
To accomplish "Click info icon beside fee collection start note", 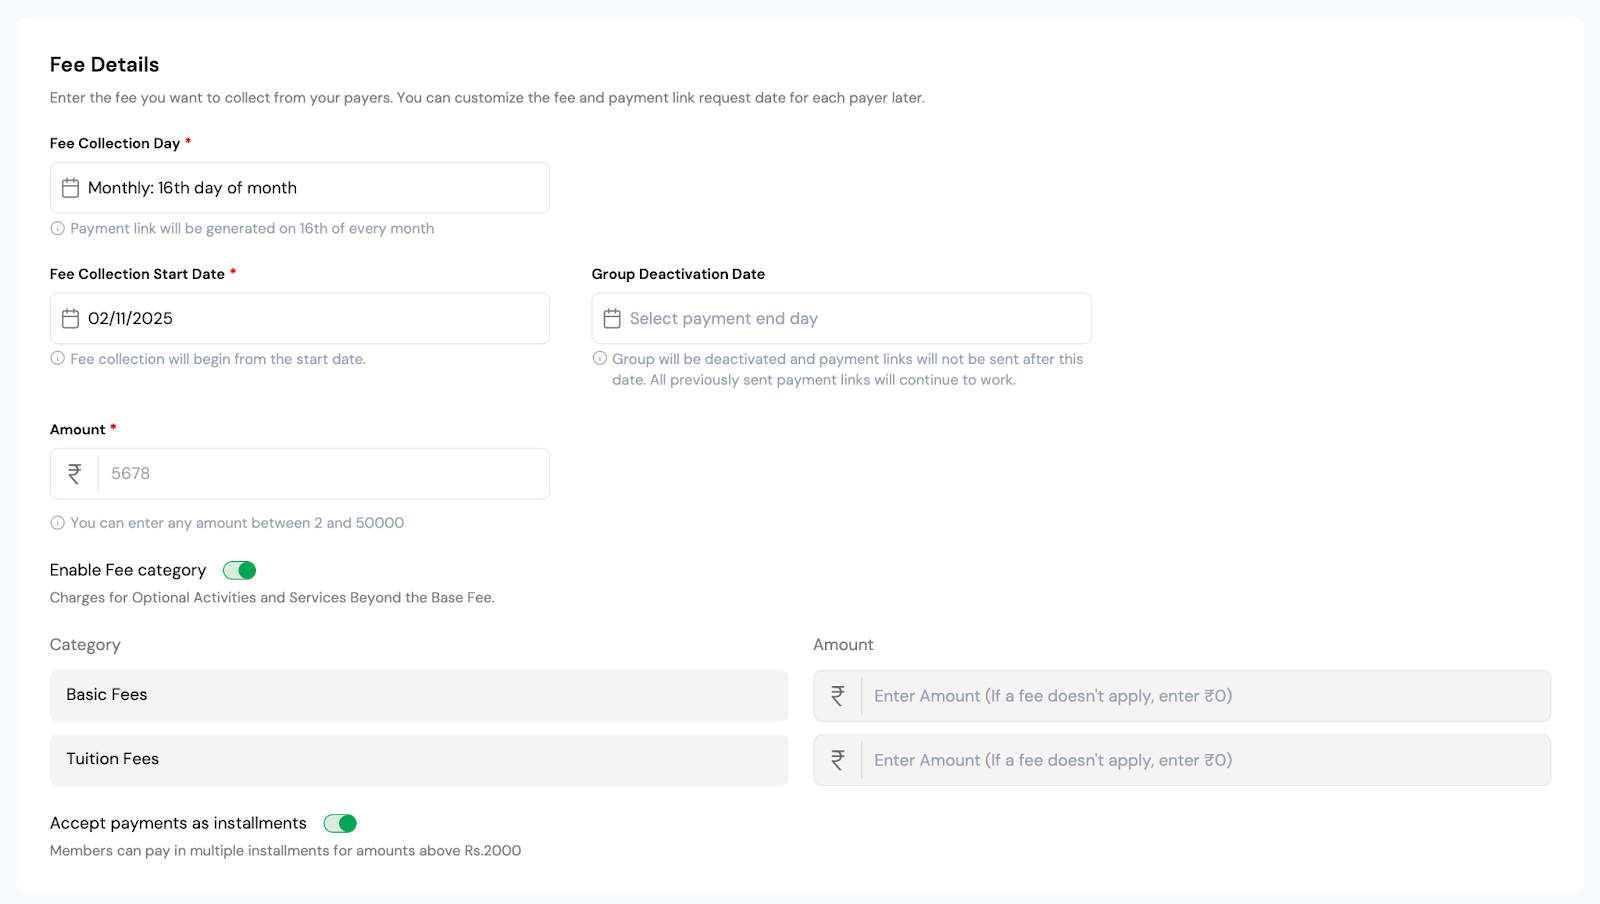I will tap(58, 358).
